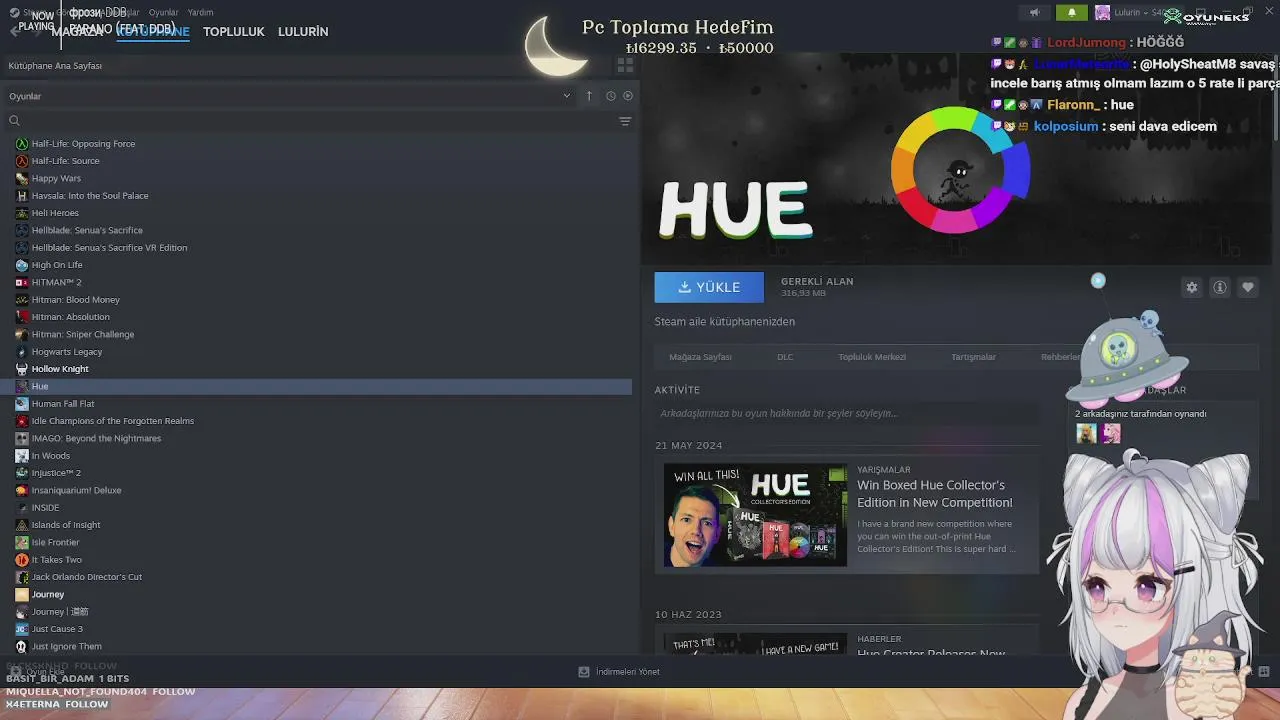Viewport: 1280px width, 720px height.
Task: Expand the Oyunlar collection dropdown
Action: coord(566,96)
